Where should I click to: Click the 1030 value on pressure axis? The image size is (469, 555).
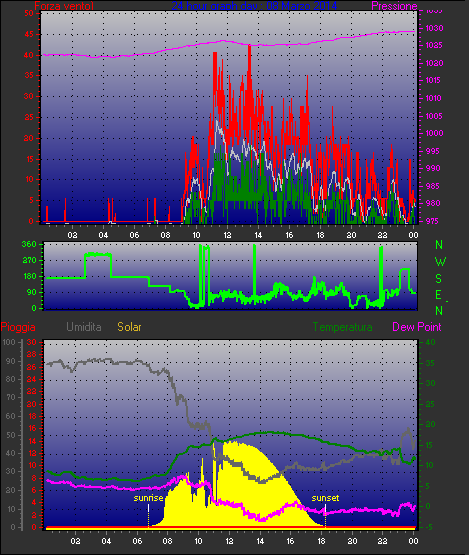click(x=434, y=28)
